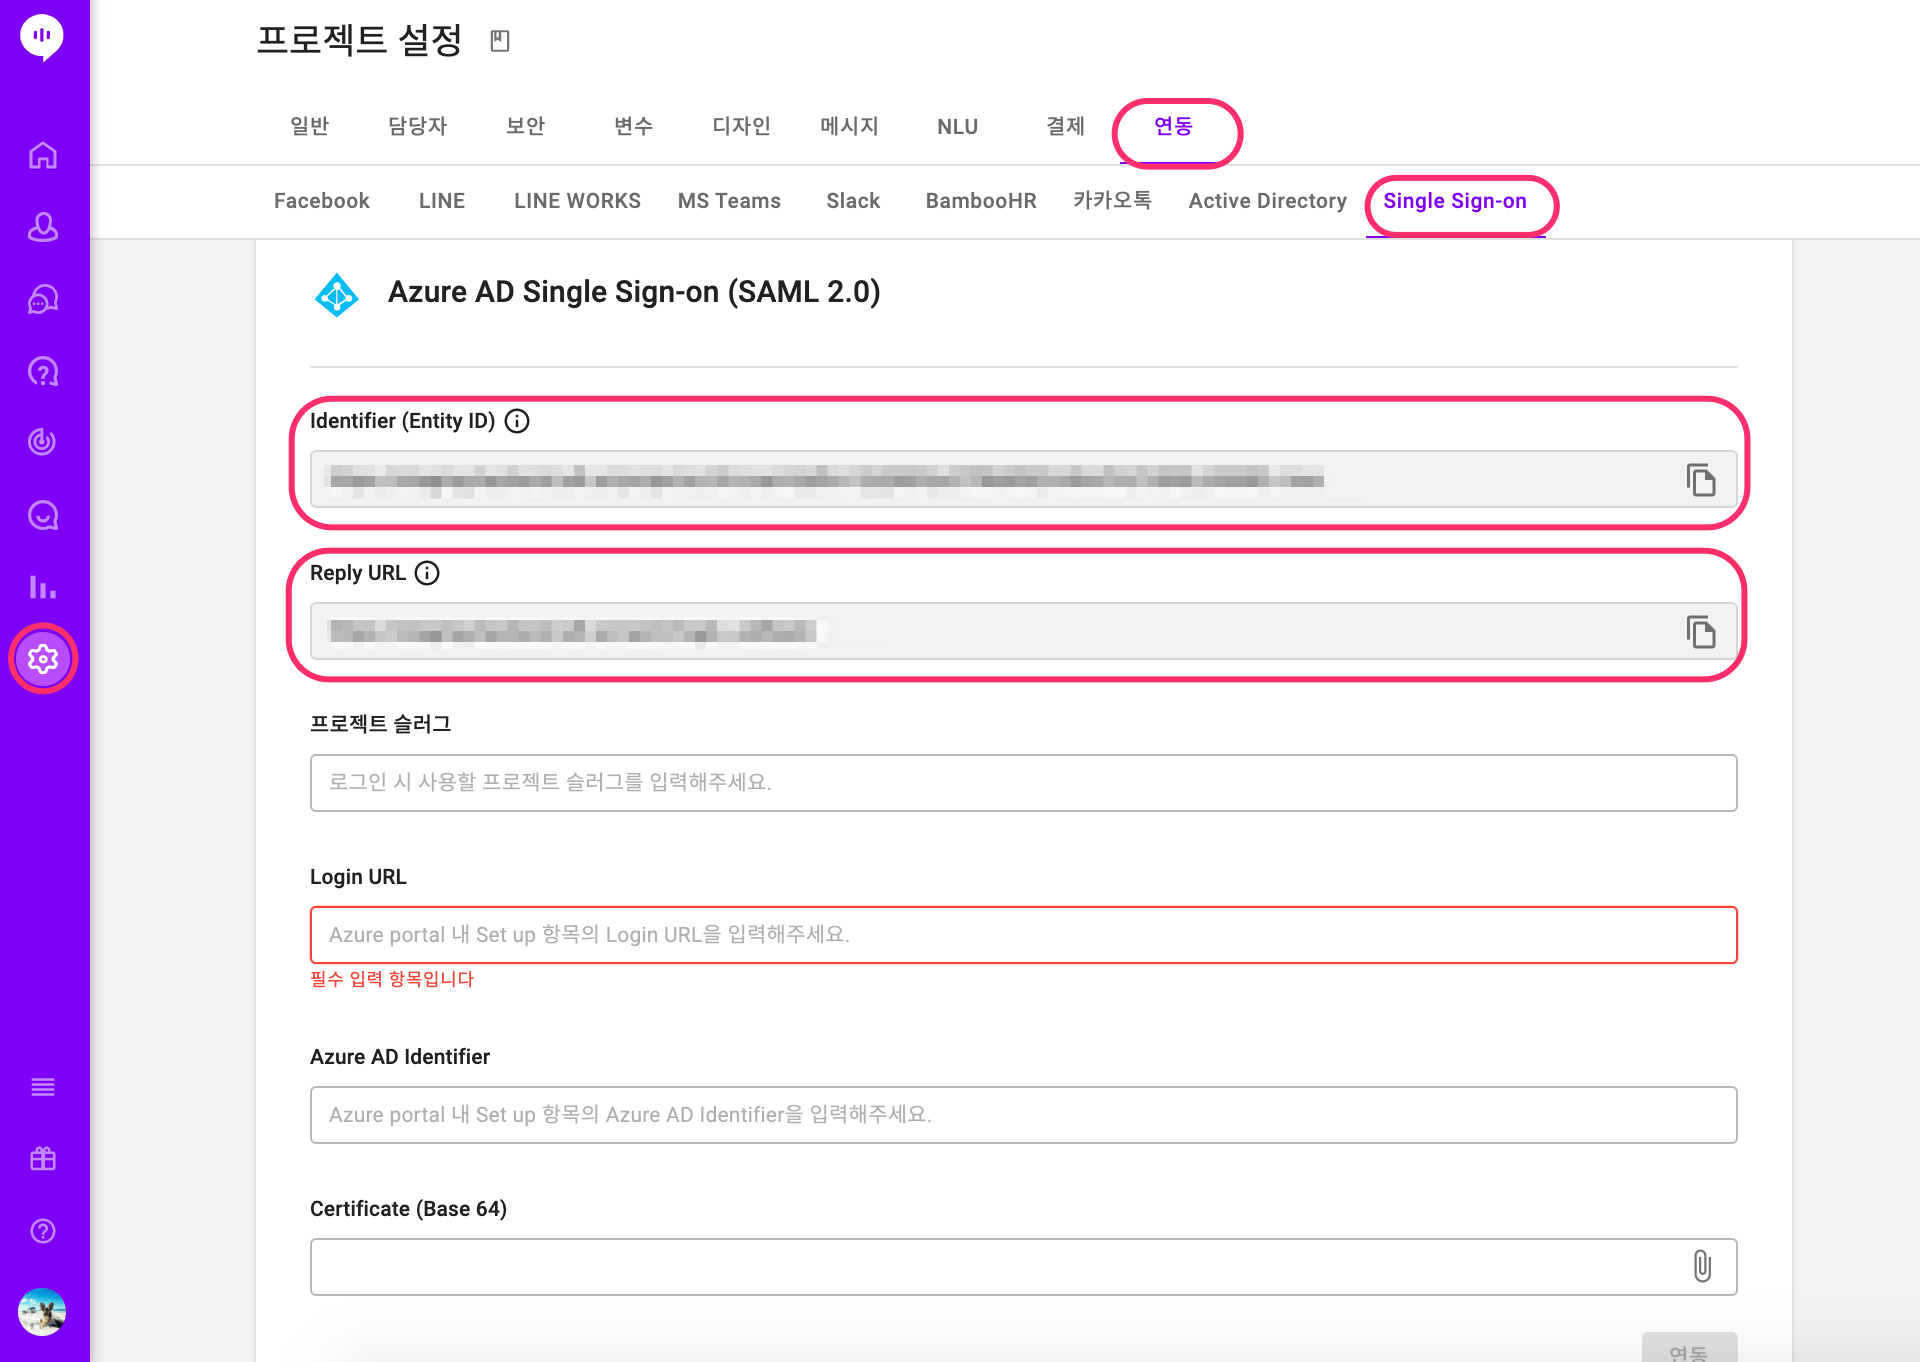Switch to the 디자인 tab
1920x1362 pixels.
(x=741, y=126)
